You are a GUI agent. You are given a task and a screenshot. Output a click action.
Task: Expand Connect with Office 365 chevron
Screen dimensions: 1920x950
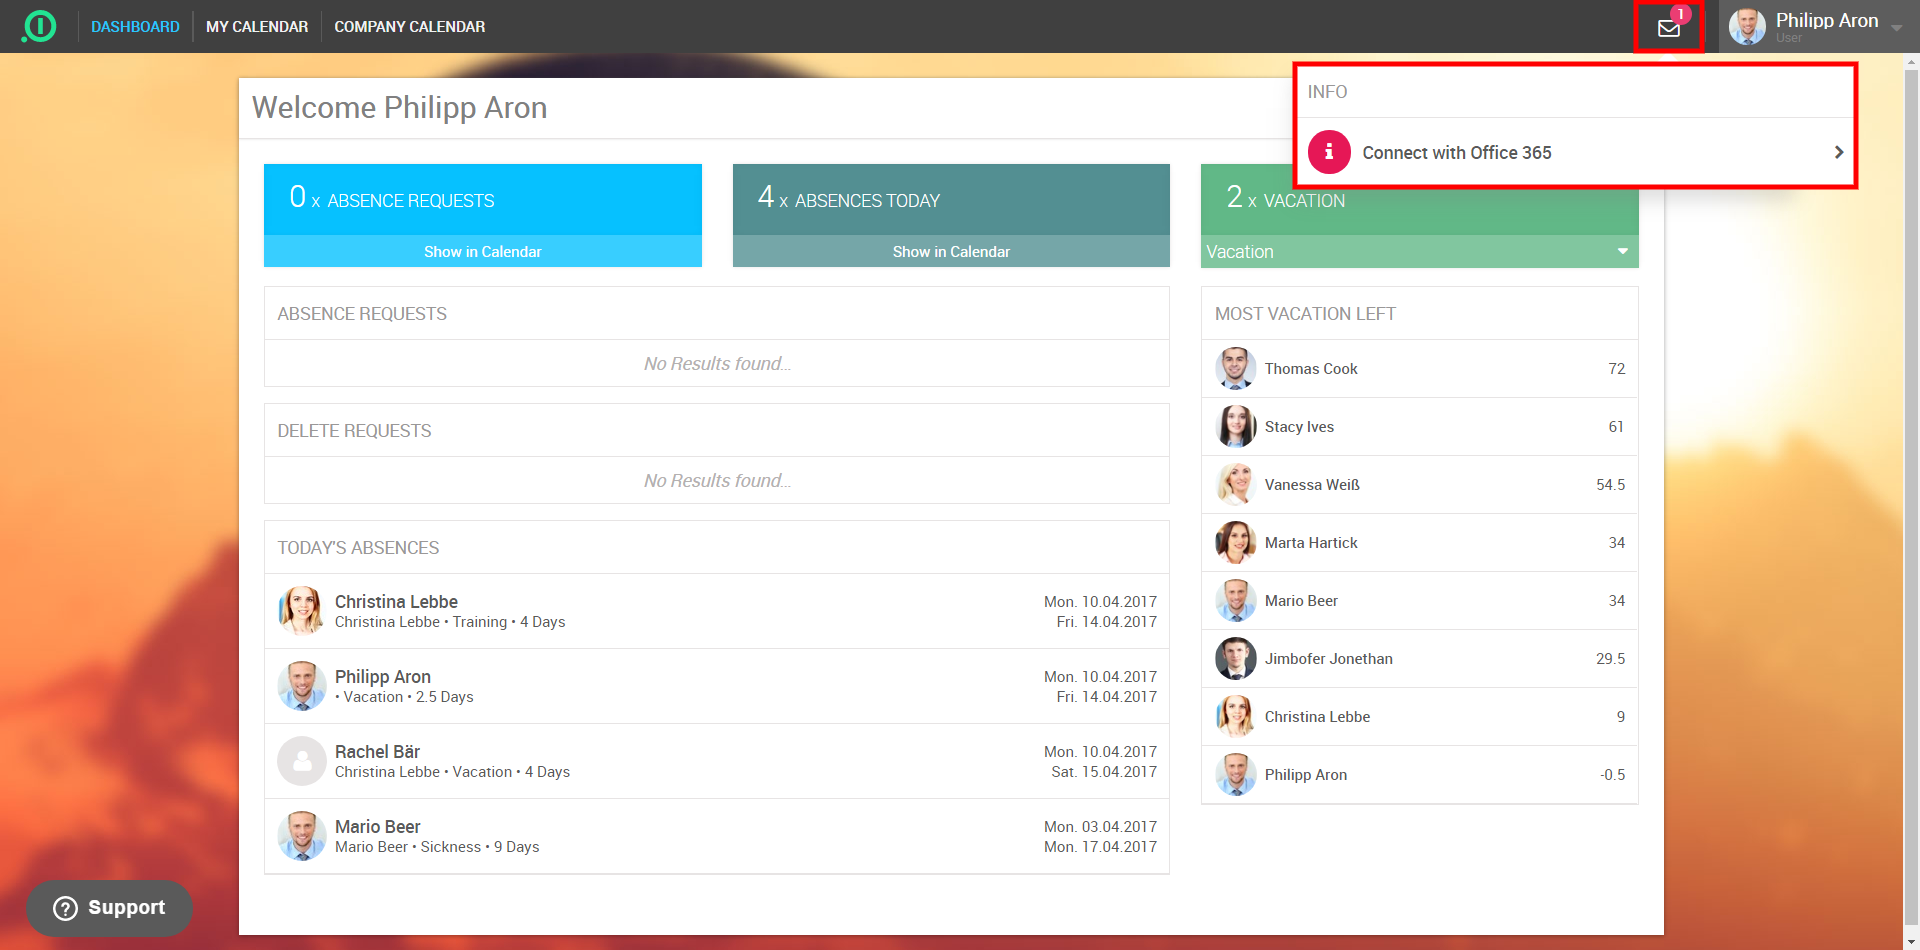pos(1838,152)
